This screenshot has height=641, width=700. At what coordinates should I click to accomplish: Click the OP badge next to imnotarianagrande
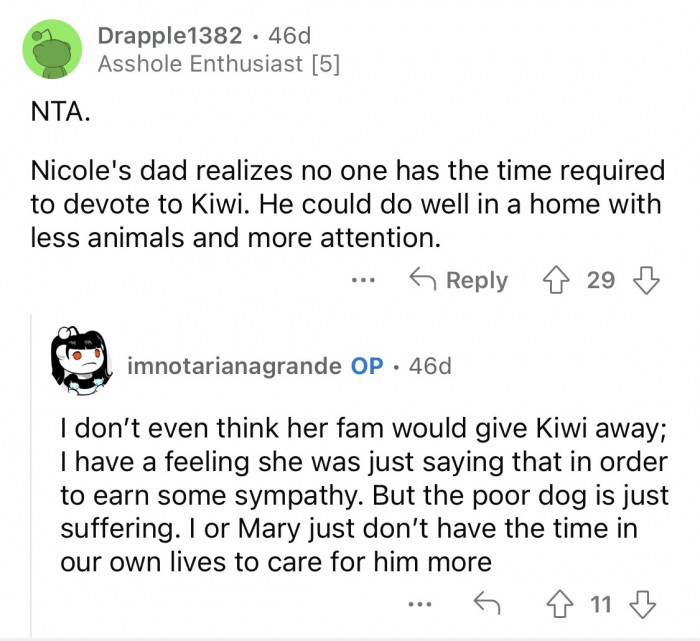pos(367,366)
